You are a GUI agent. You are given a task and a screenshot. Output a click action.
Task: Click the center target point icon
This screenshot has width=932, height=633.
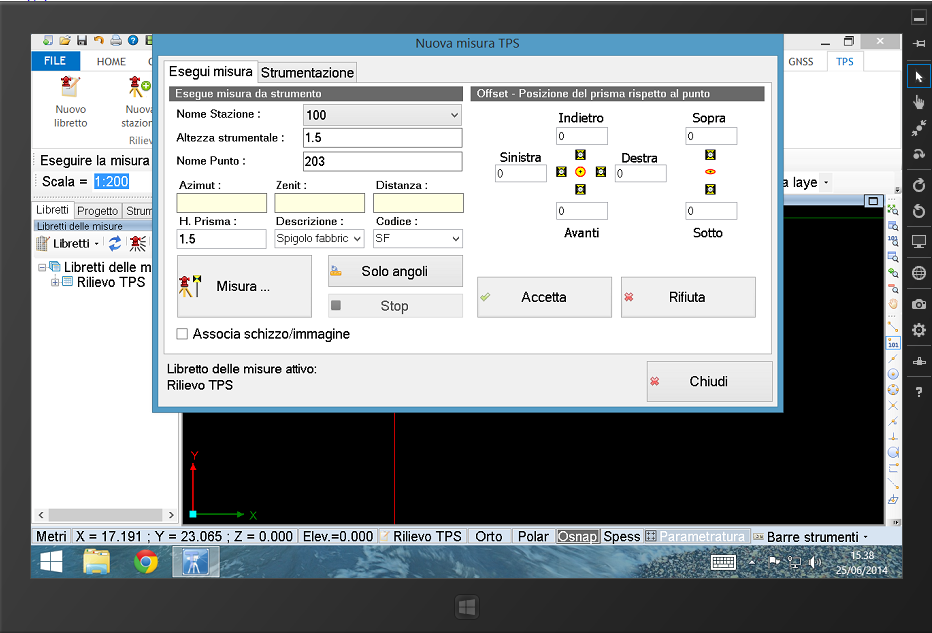point(581,172)
